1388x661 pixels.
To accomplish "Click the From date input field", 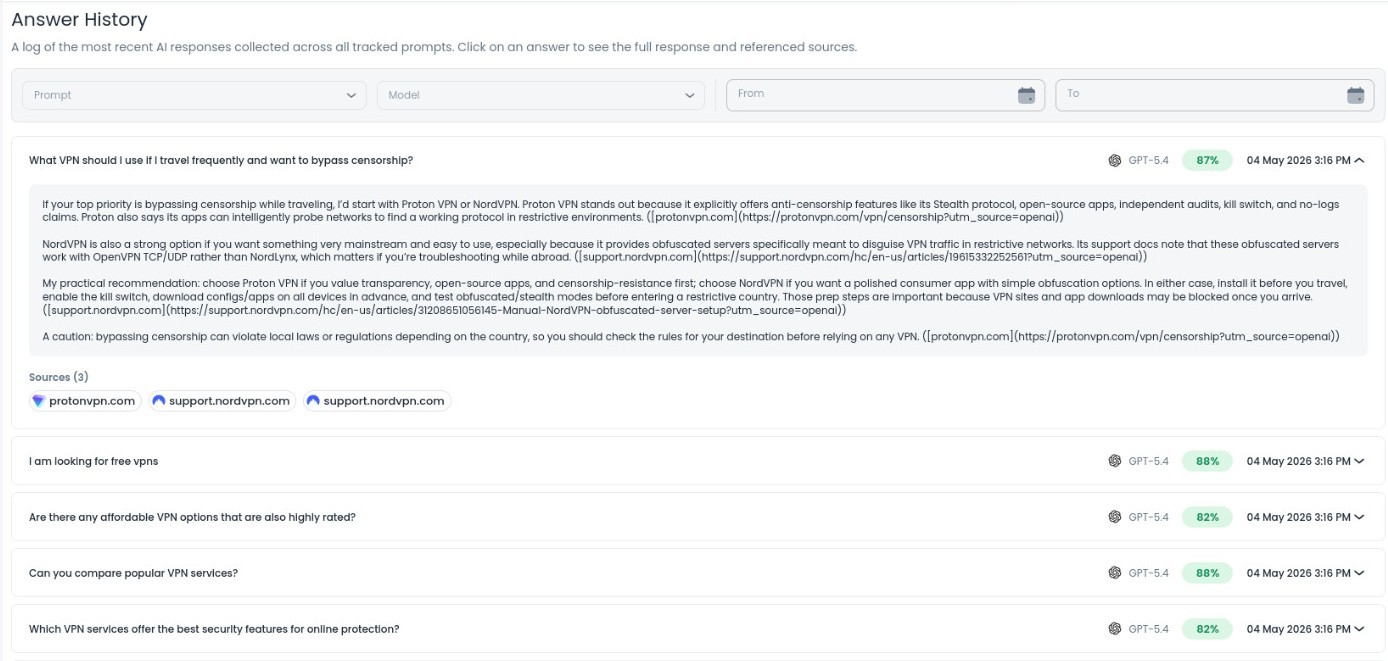I will click(x=885, y=95).
